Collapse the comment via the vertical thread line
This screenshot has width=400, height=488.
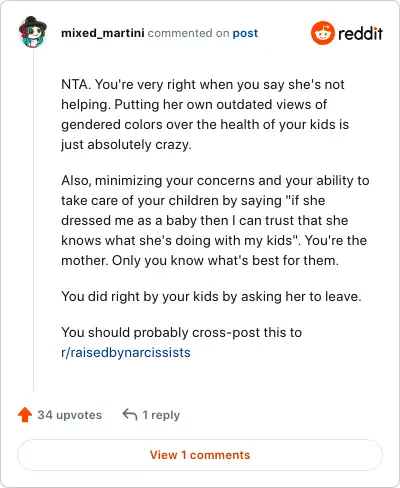tap(33, 220)
